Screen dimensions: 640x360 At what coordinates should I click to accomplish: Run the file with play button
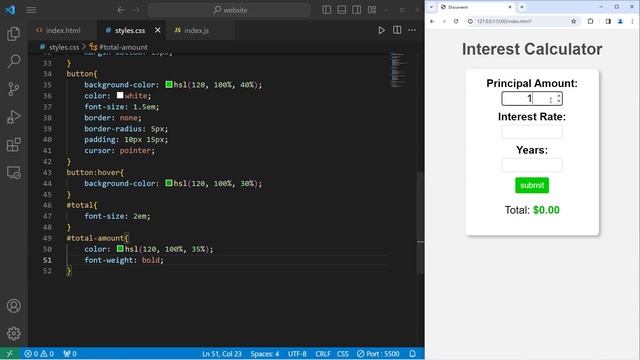pos(381,30)
